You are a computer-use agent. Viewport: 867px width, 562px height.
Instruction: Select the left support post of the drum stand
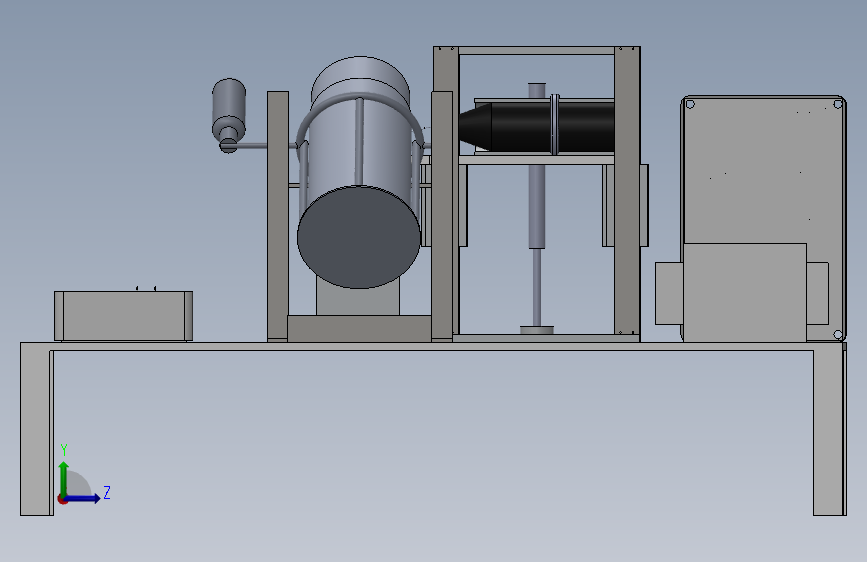pyautogui.click(x=278, y=216)
